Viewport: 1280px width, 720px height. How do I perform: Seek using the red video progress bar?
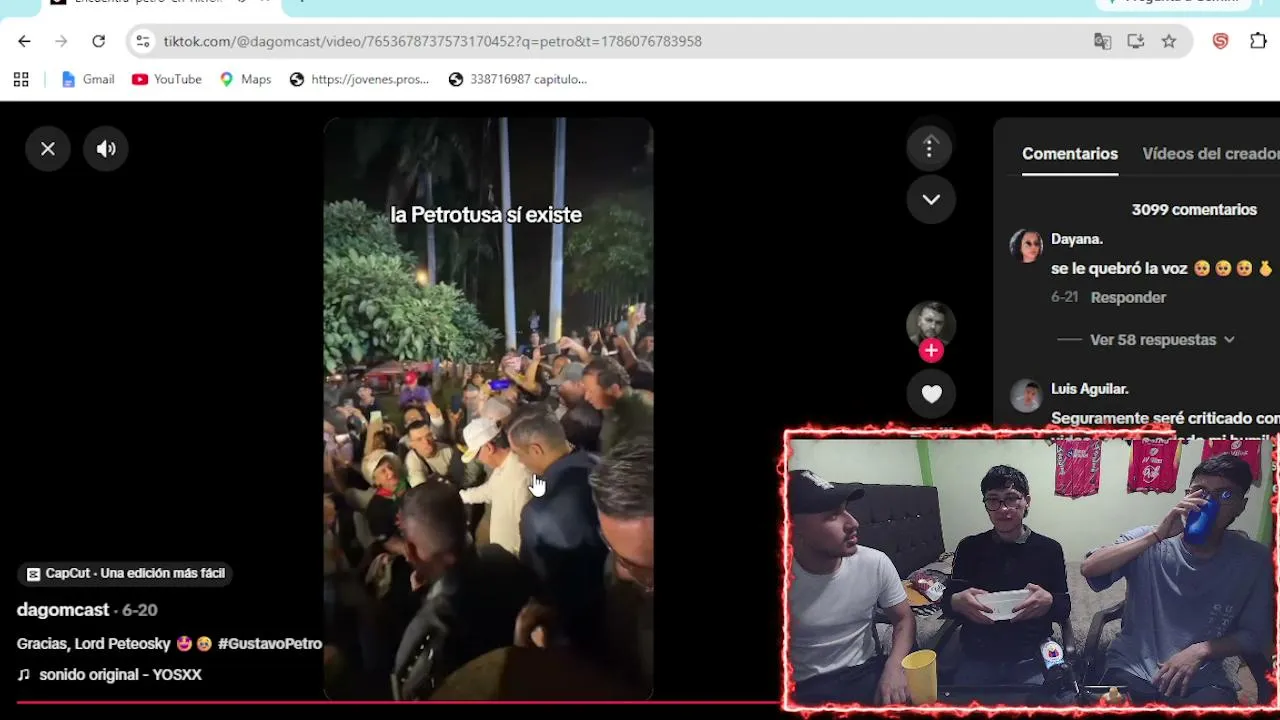[398, 703]
